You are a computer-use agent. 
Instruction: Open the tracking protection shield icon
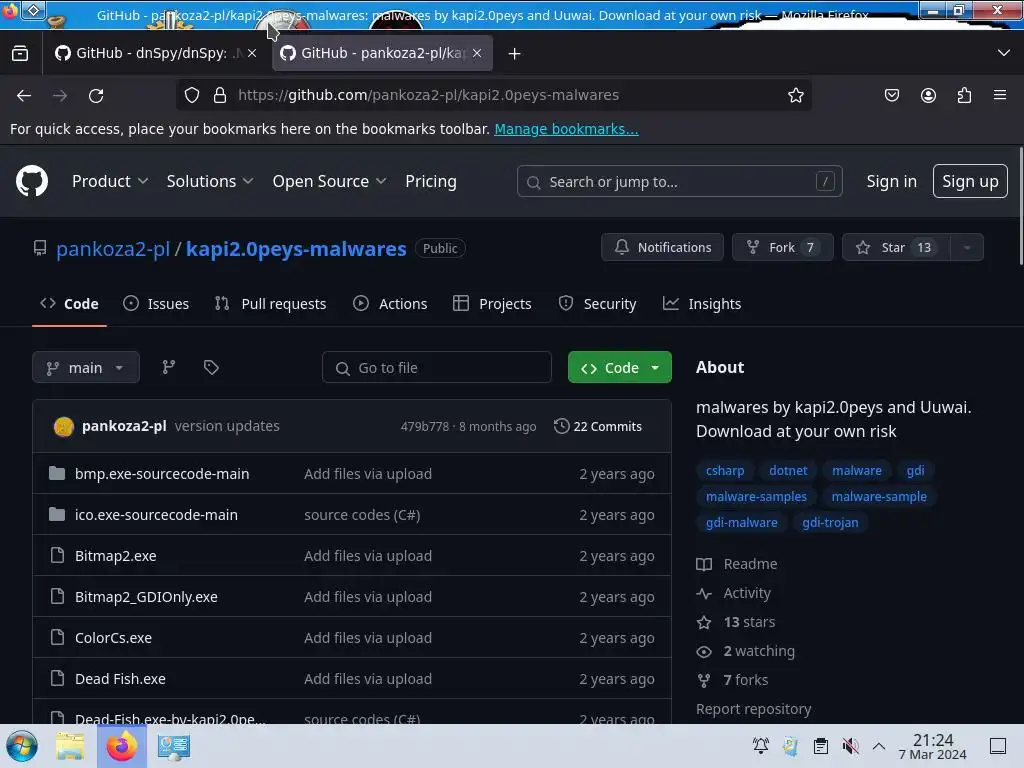[x=191, y=95]
